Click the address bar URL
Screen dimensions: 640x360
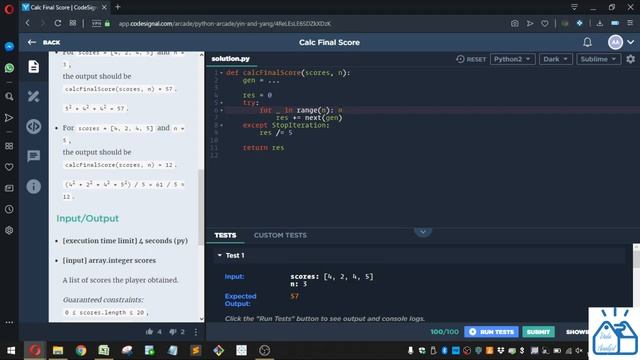click(x=224, y=24)
